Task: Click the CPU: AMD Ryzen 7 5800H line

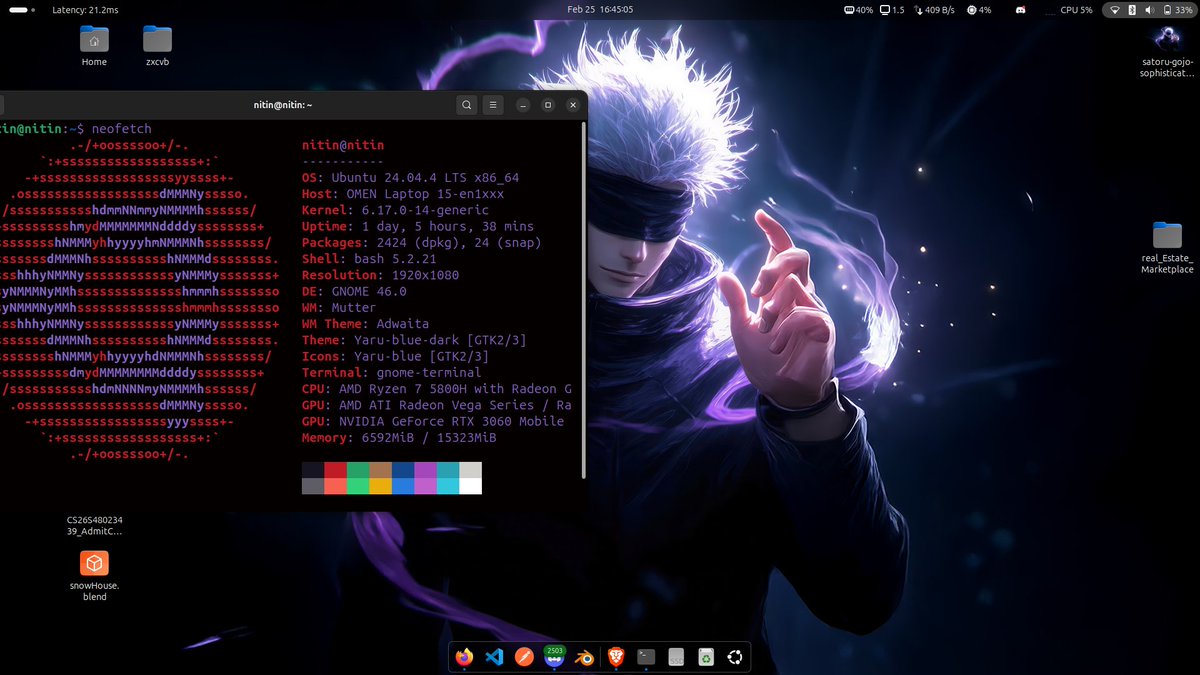Action: (x=437, y=388)
